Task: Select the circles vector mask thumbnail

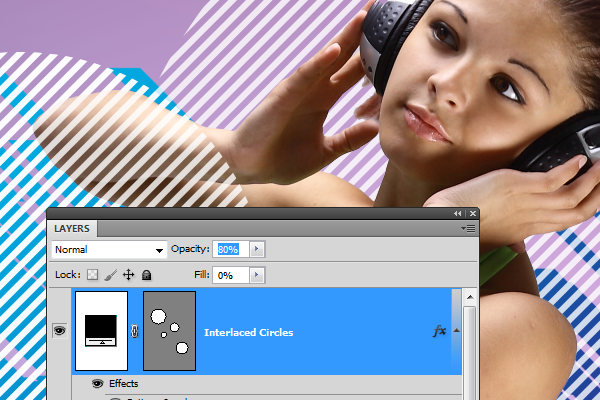Action: coord(169,331)
